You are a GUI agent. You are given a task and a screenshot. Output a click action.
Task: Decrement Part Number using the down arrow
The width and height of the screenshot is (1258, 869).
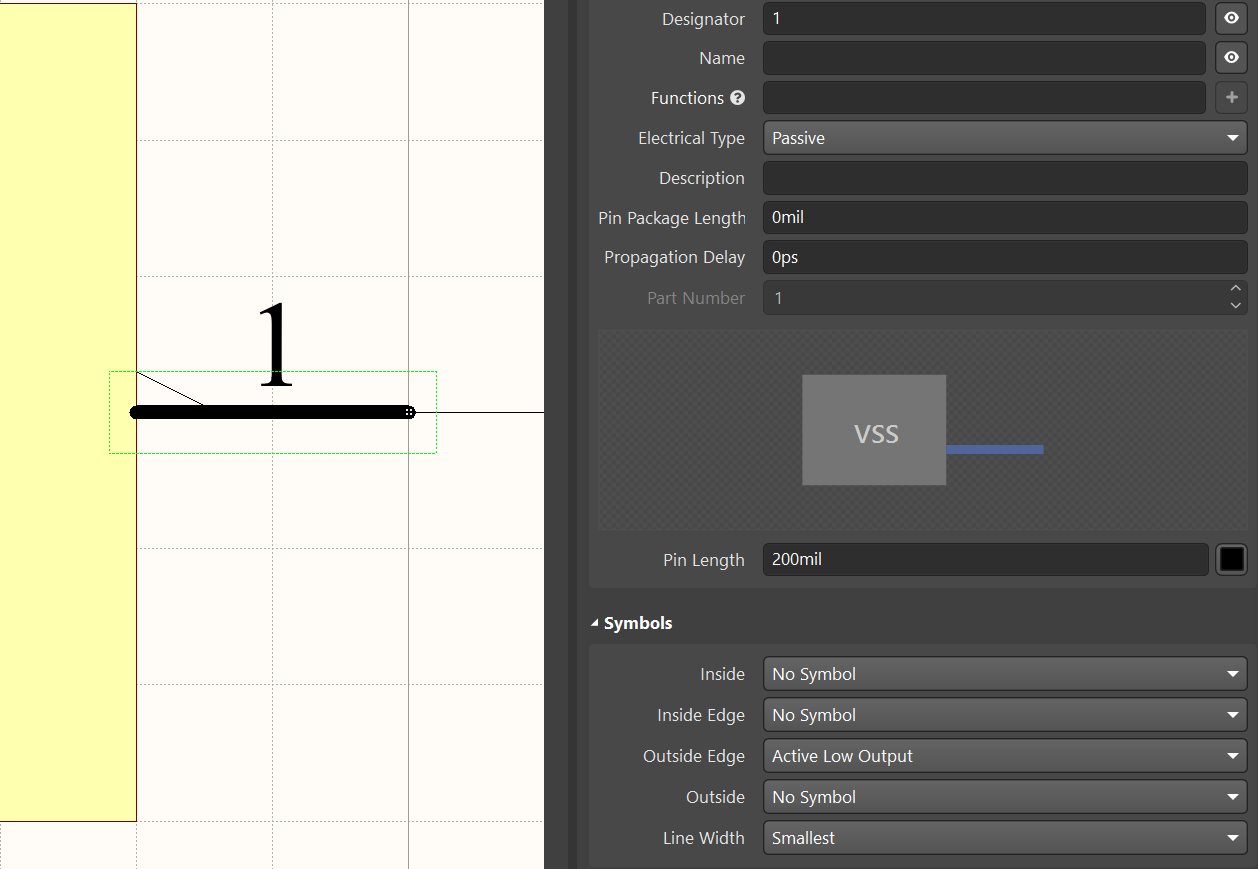click(1235, 305)
